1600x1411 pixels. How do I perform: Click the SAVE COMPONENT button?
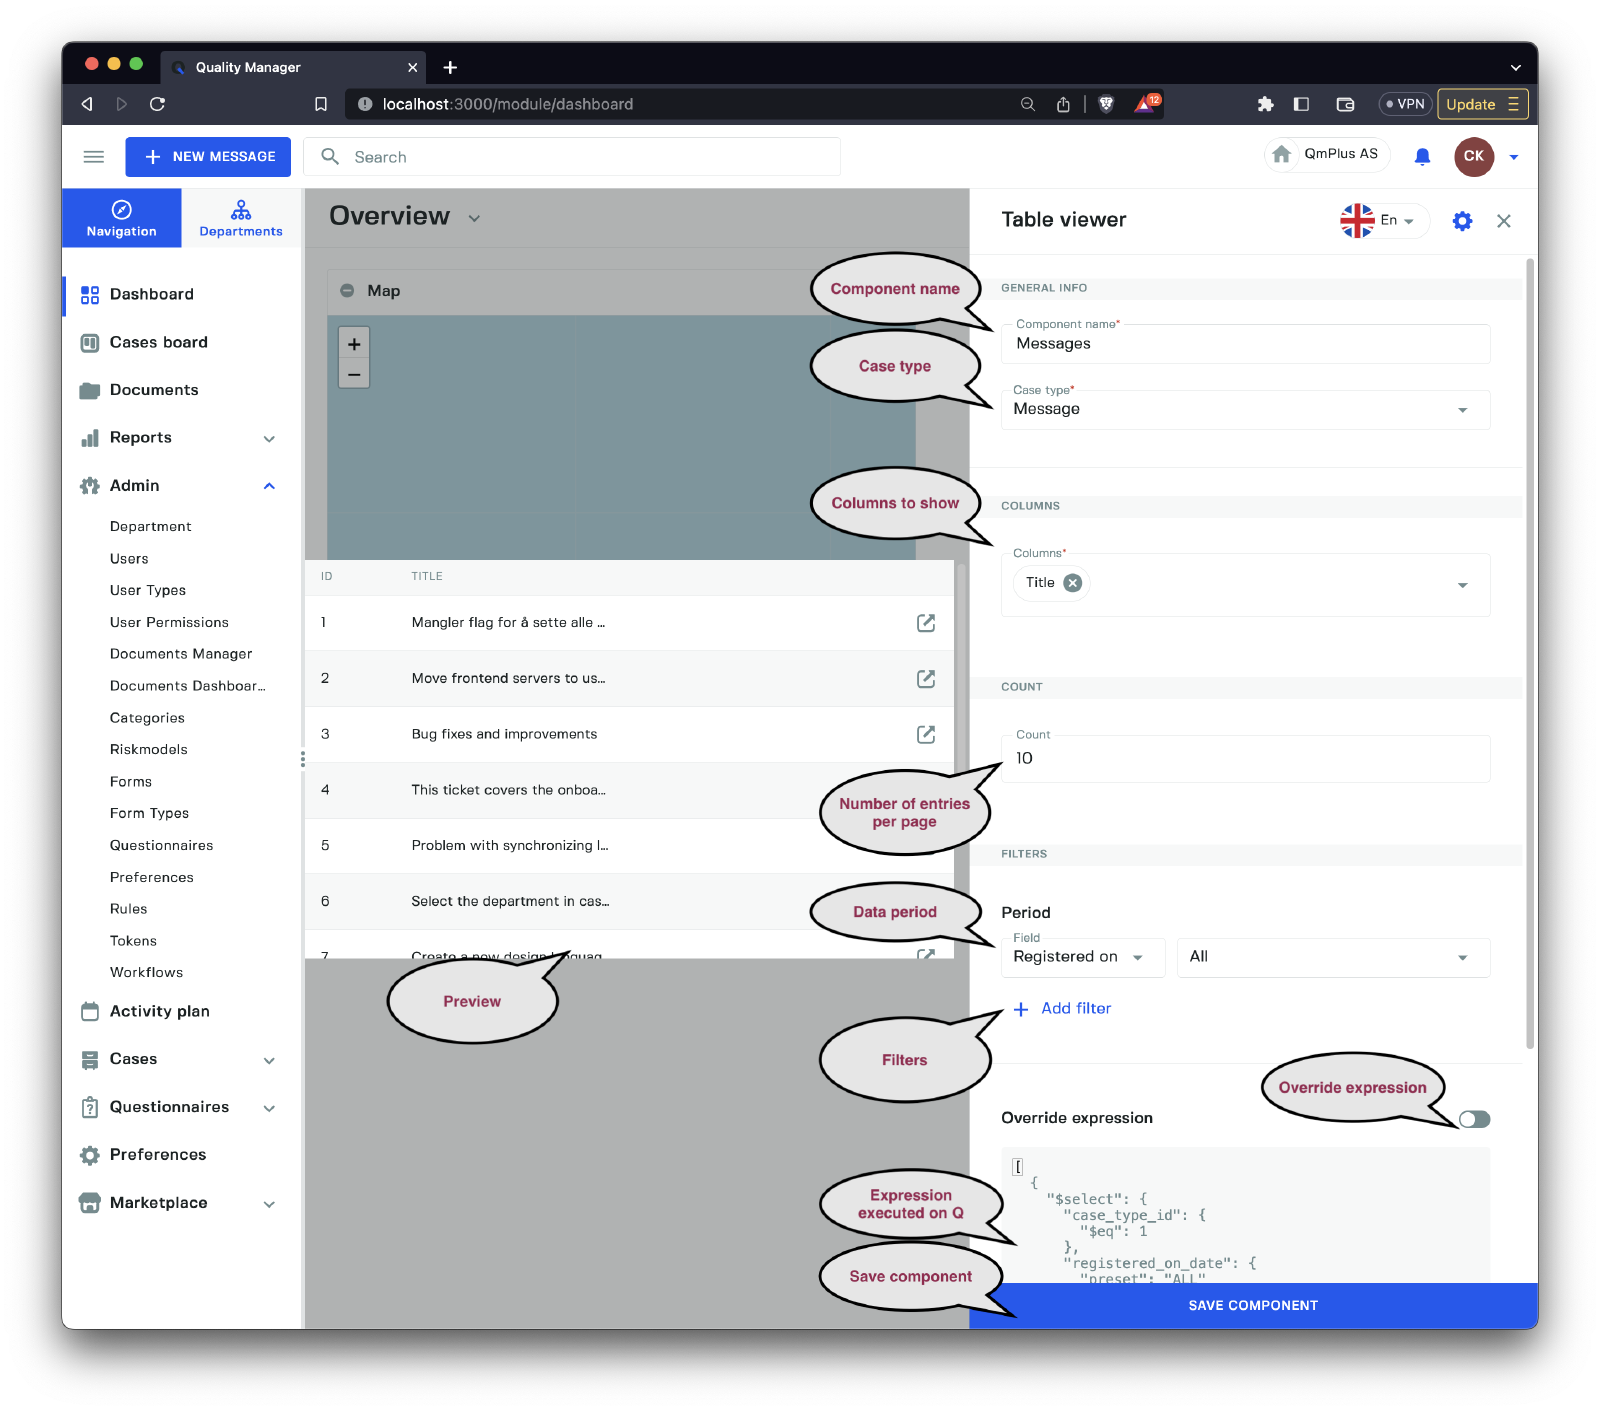[1252, 1306]
